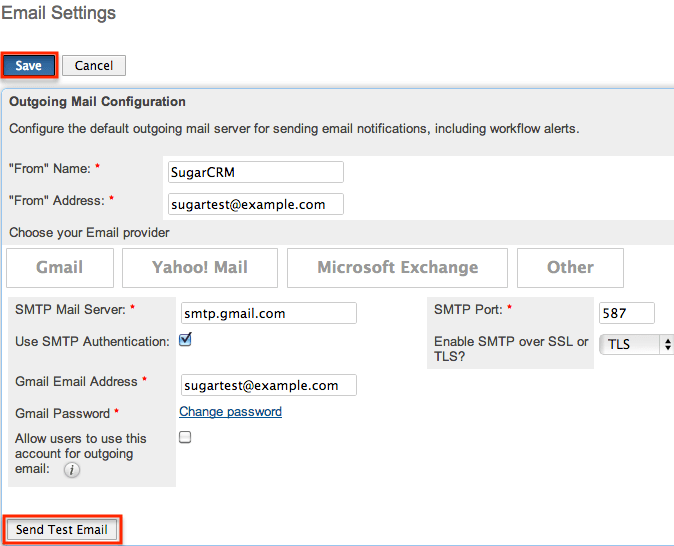Viewport: 674px width, 546px height.
Task: Toggle Use SMTP Authentication checkbox
Action: pyautogui.click(x=185, y=340)
